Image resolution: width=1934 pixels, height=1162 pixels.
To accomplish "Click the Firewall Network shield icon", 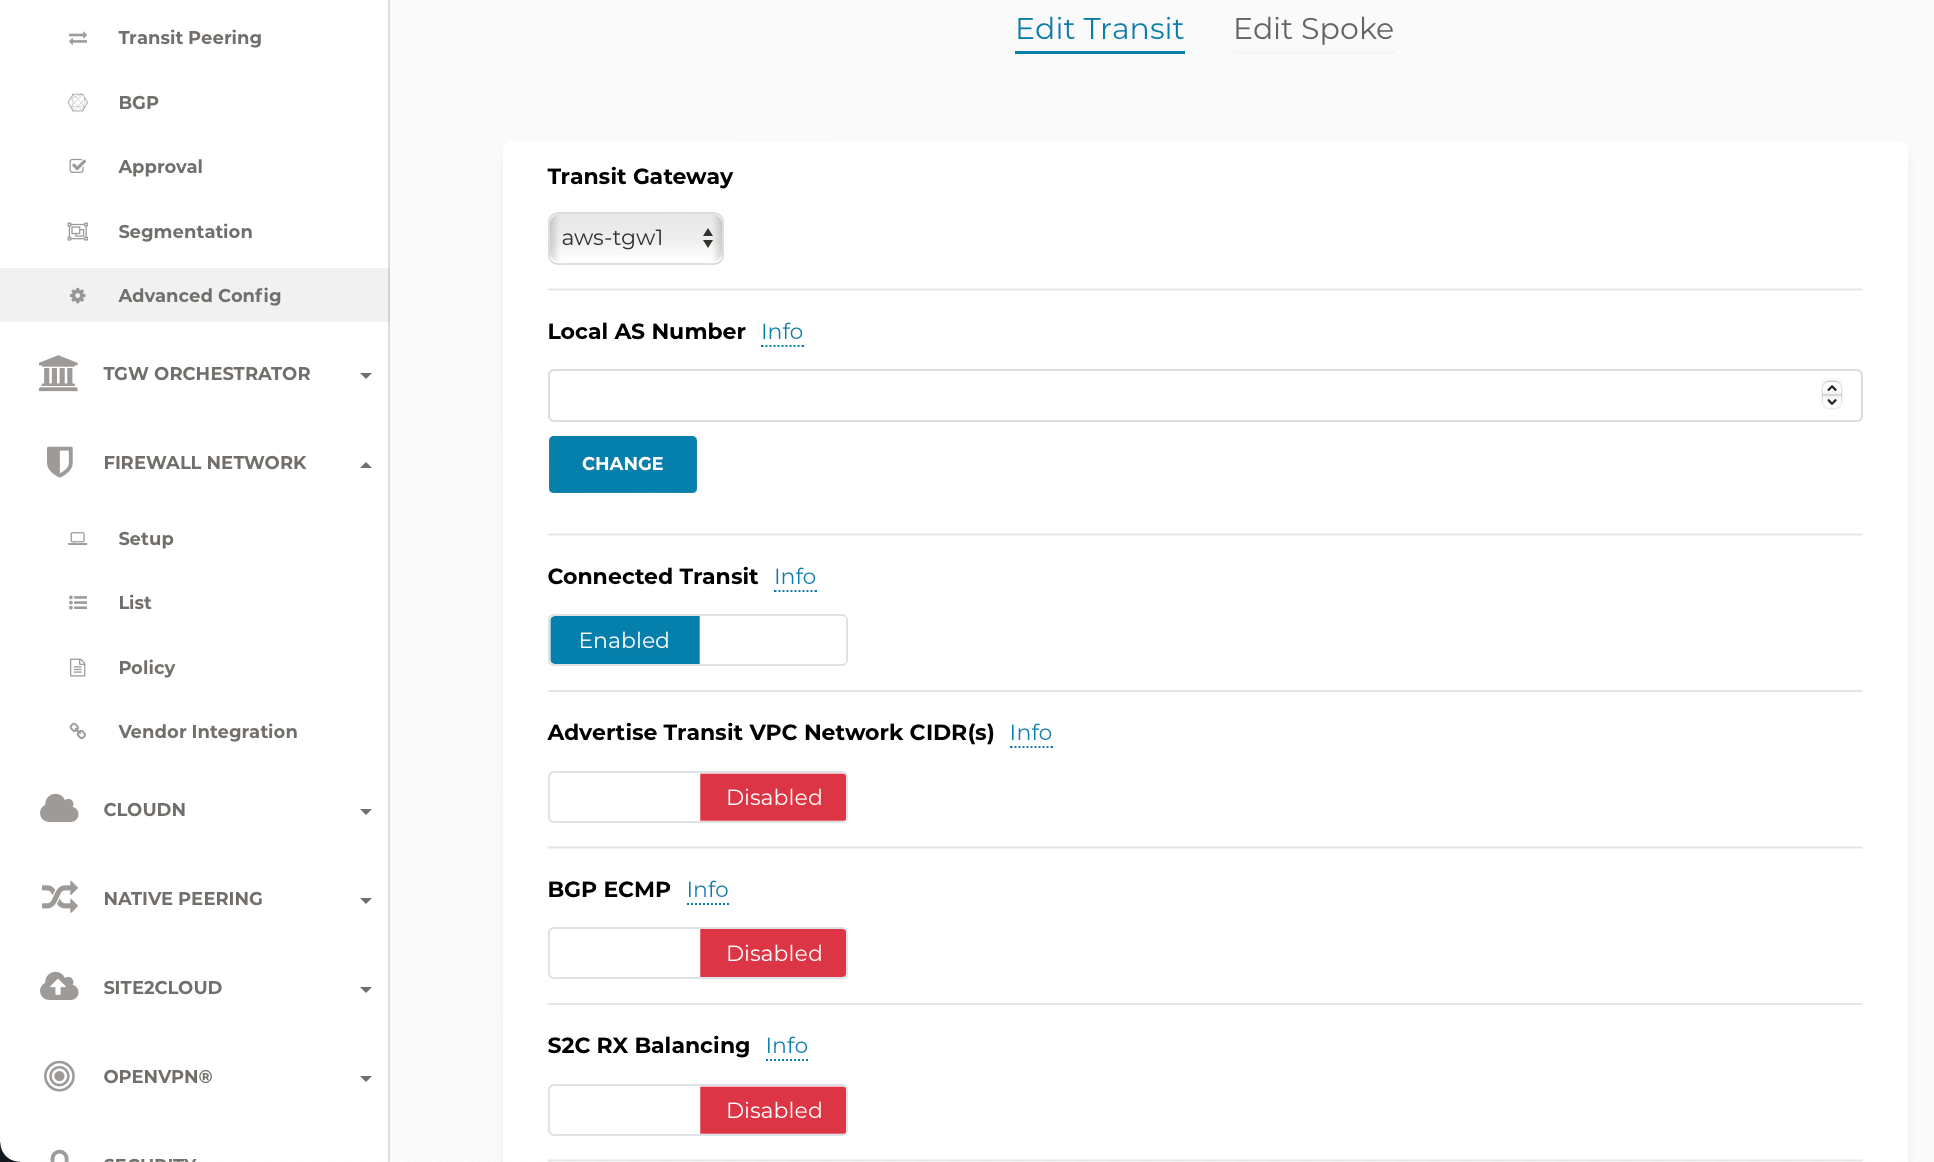I will click(59, 462).
